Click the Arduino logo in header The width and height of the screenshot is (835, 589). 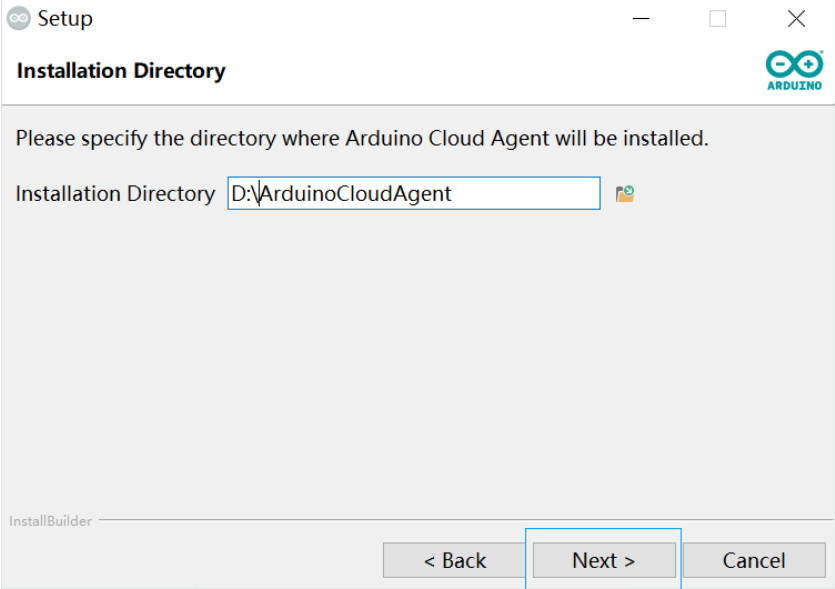pos(794,70)
